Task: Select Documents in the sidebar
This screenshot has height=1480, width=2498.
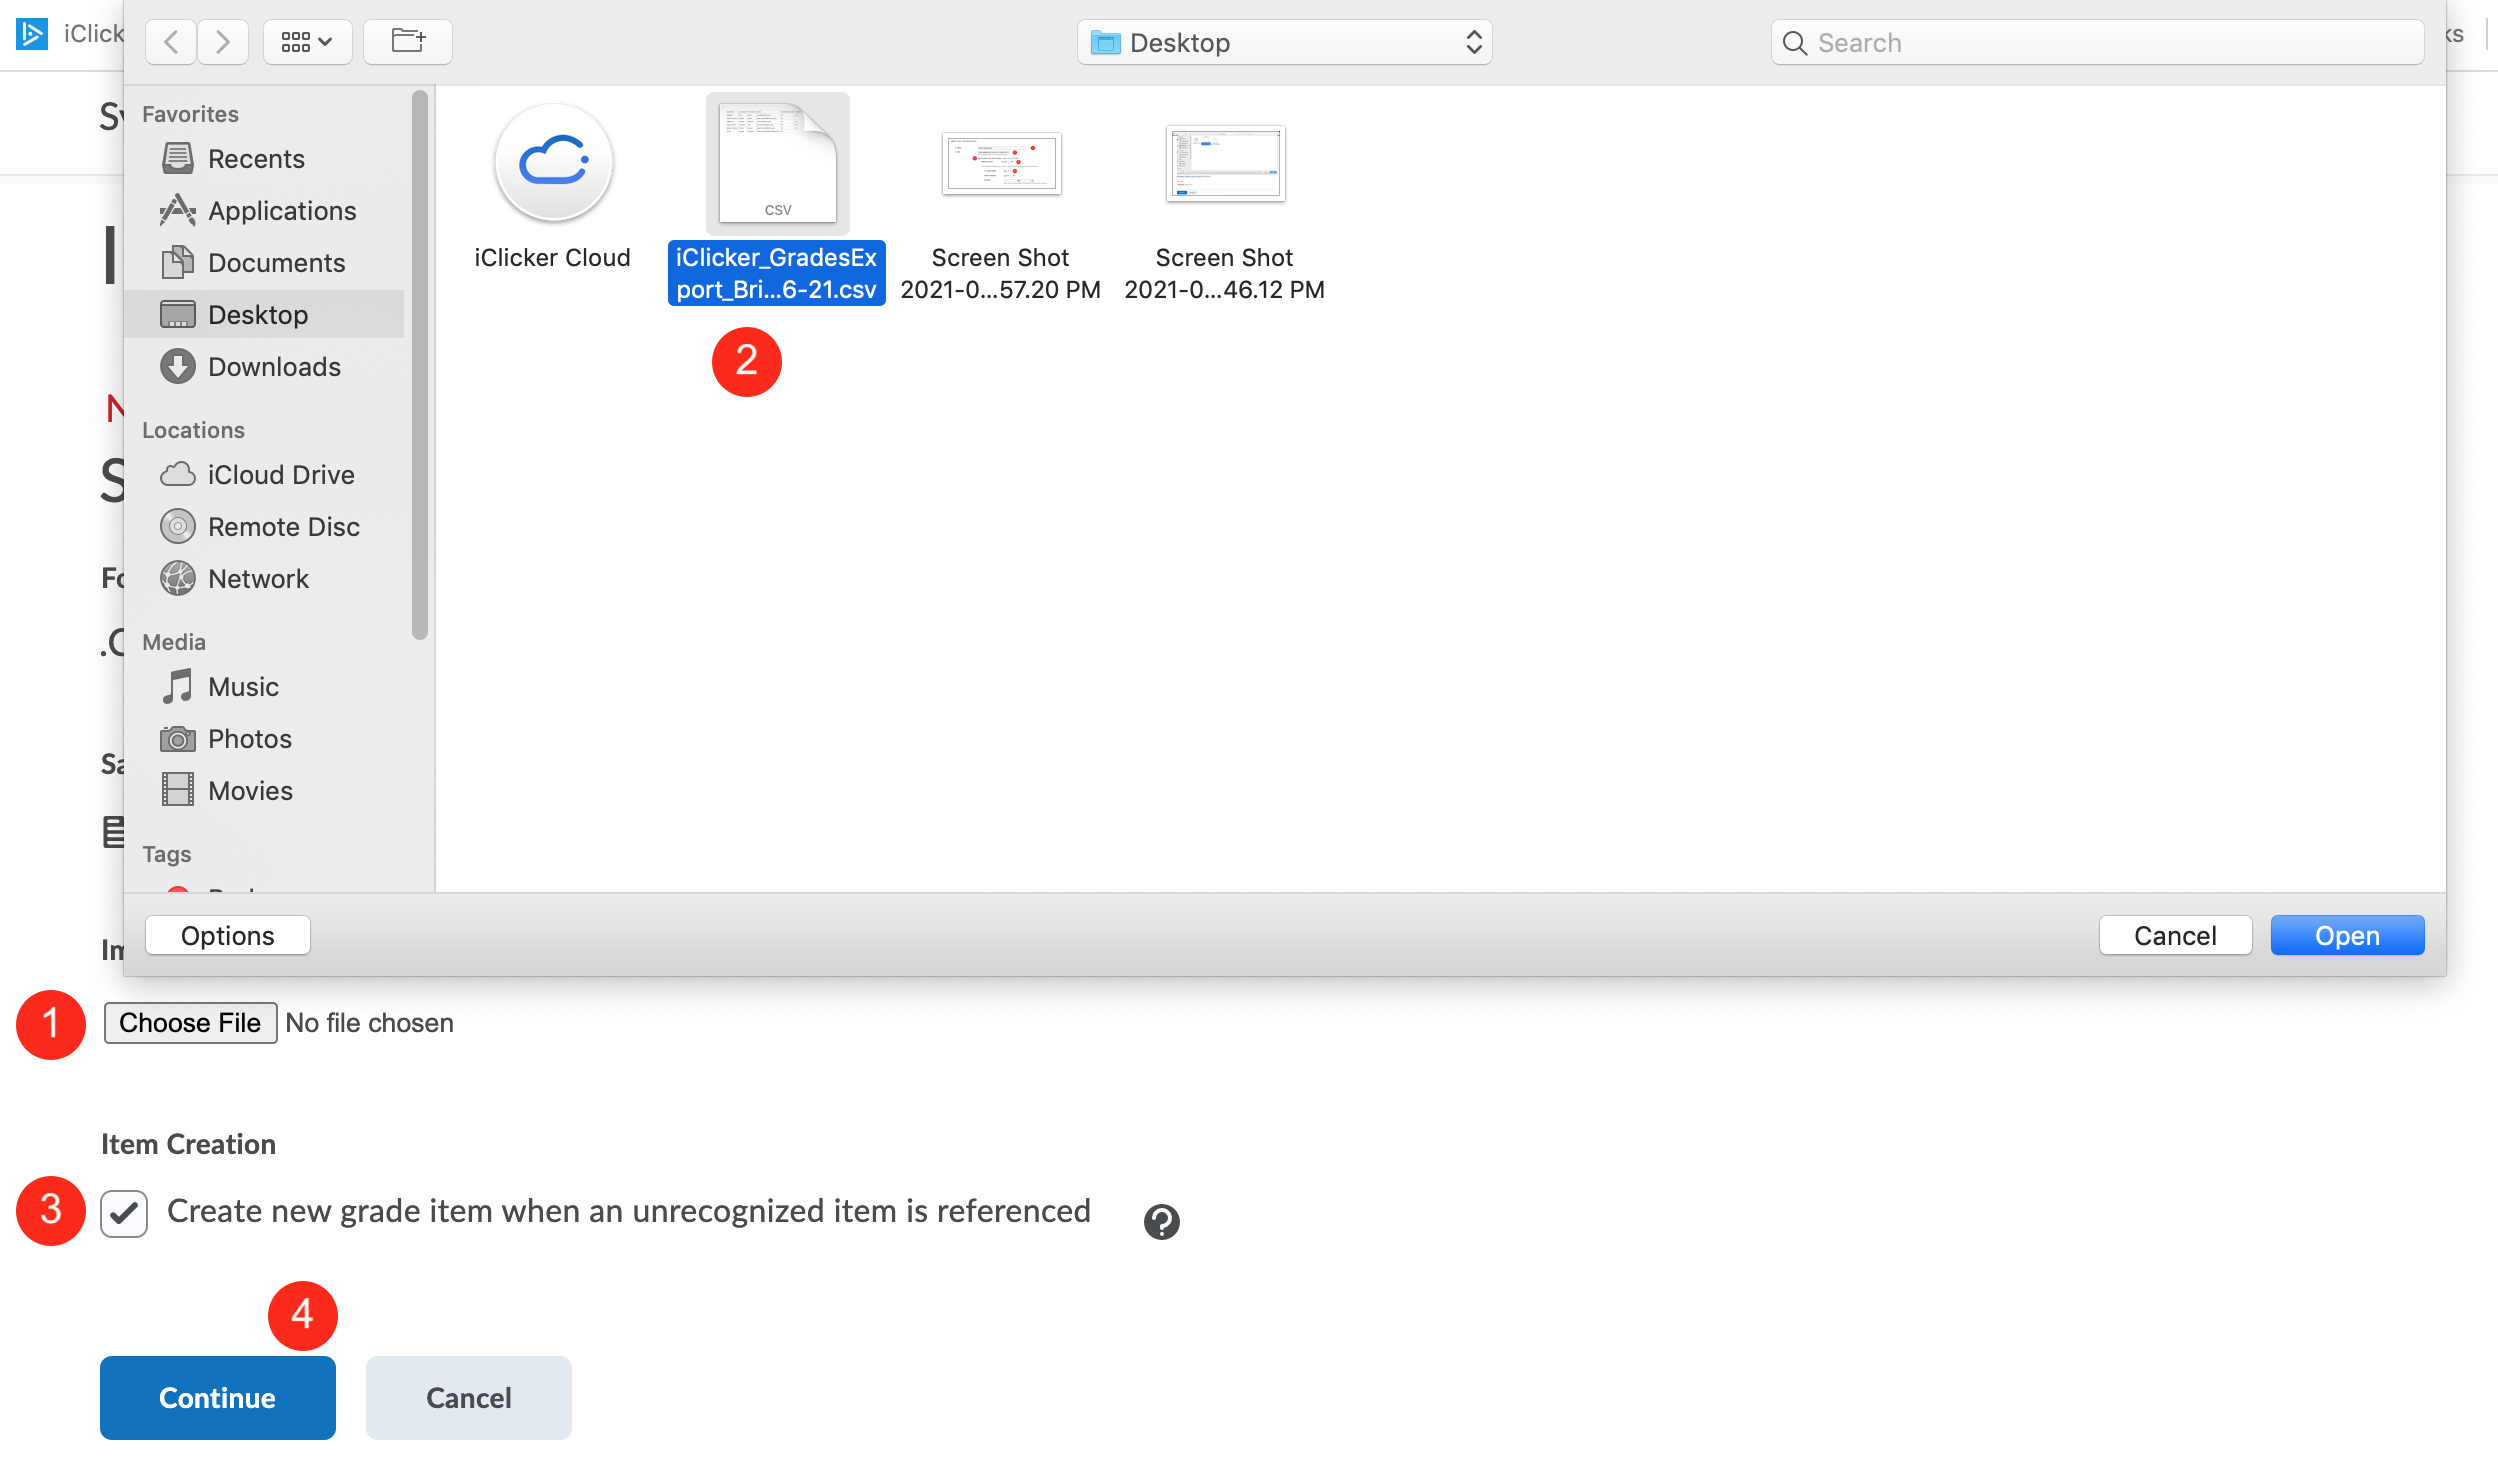Action: [264, 263]
